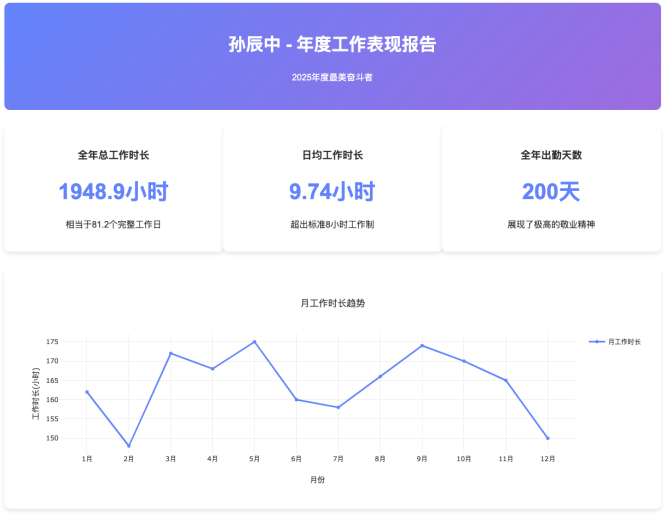Click the 9.74小时 value
This screenshot has width=666, height=517.
pyautogui.click(x=332, y=191)
